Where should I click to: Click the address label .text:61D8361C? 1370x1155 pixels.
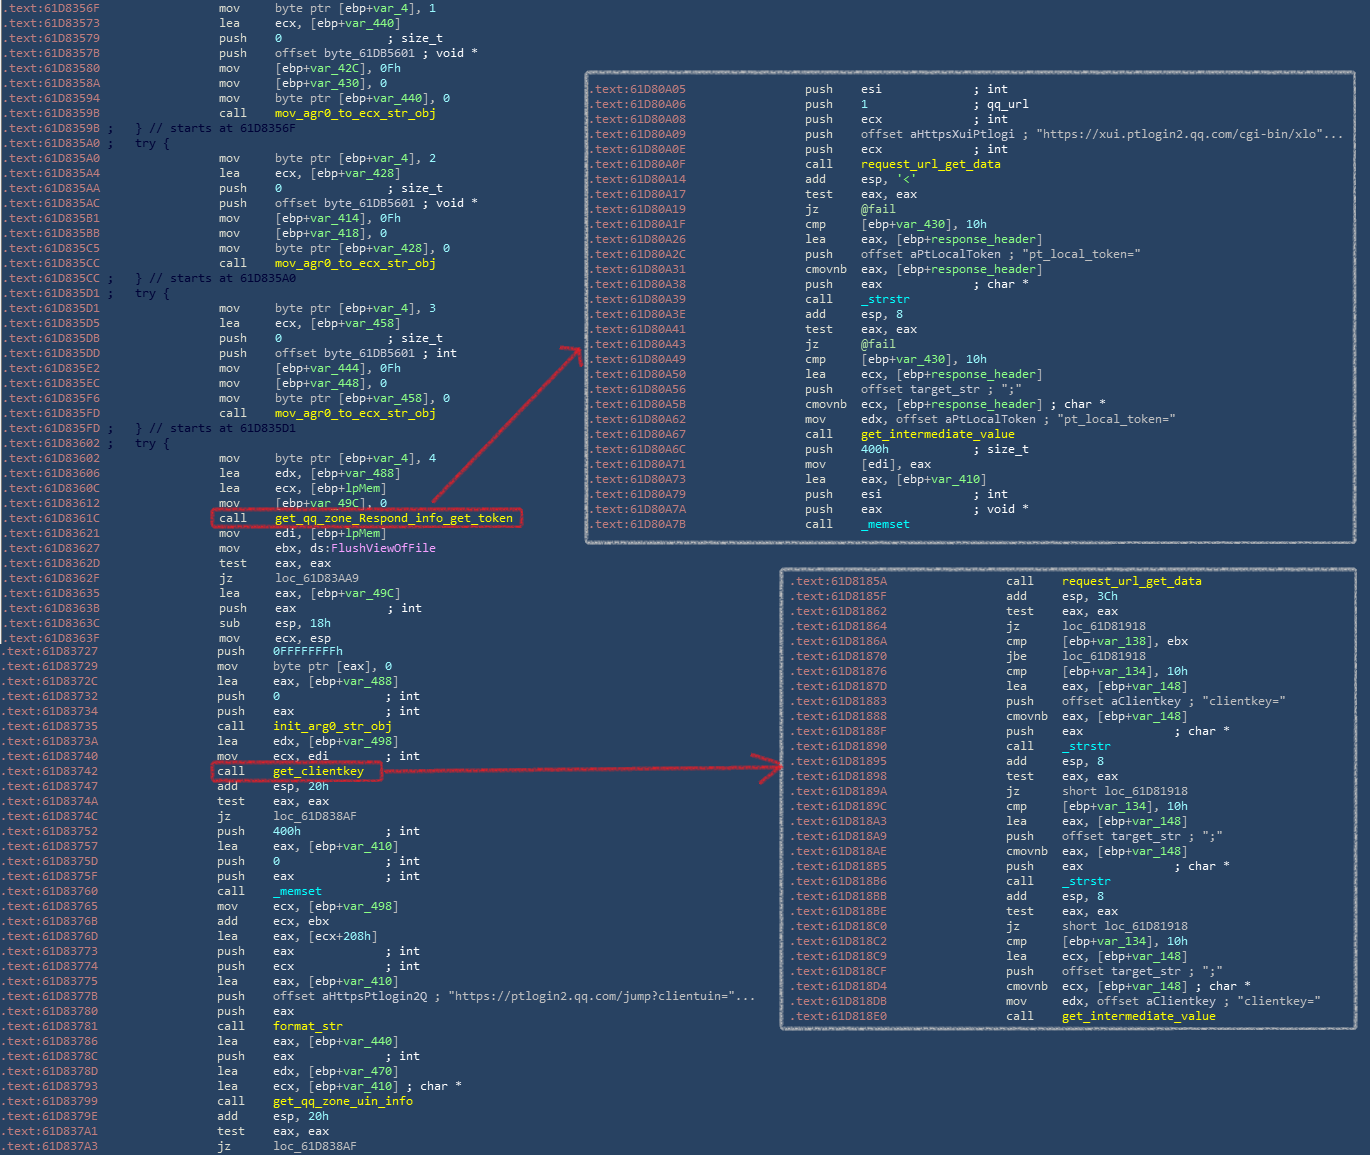coord(52,518)
